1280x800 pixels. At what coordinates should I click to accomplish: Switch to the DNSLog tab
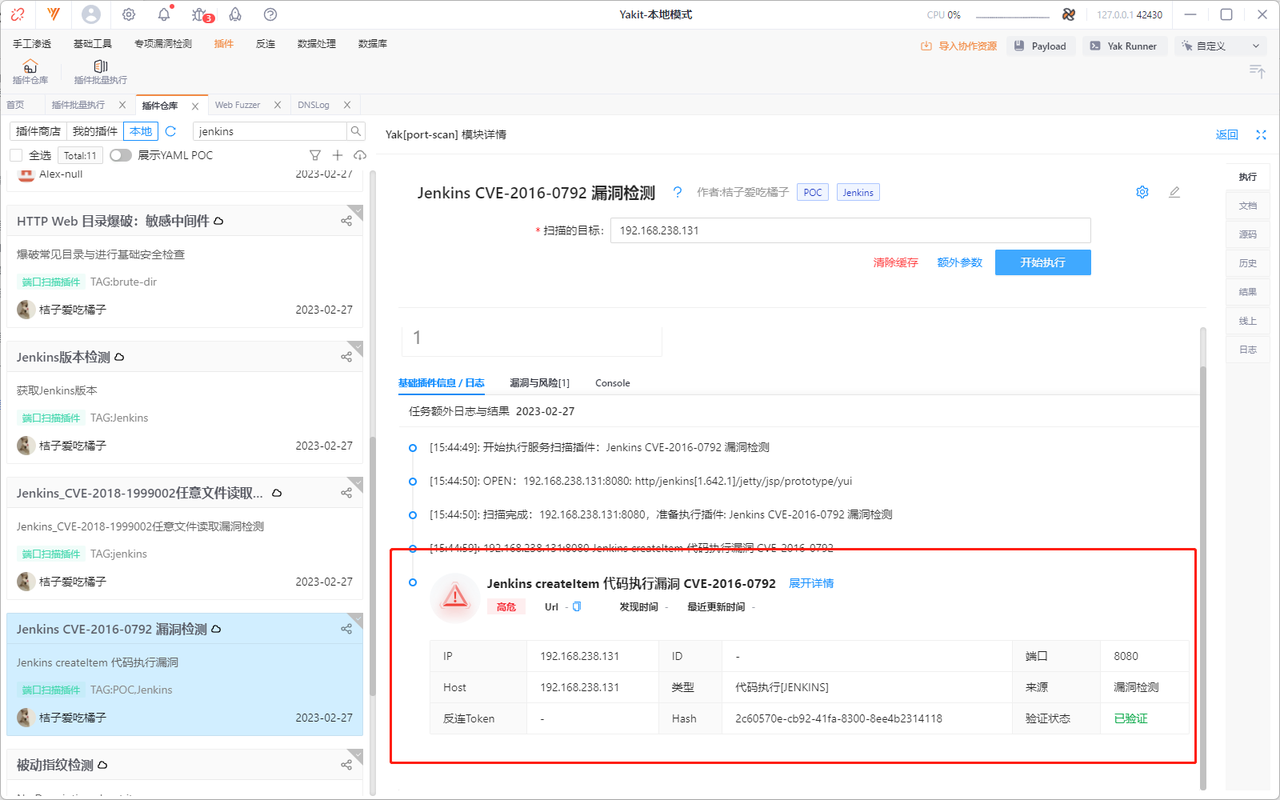[313, 105]
